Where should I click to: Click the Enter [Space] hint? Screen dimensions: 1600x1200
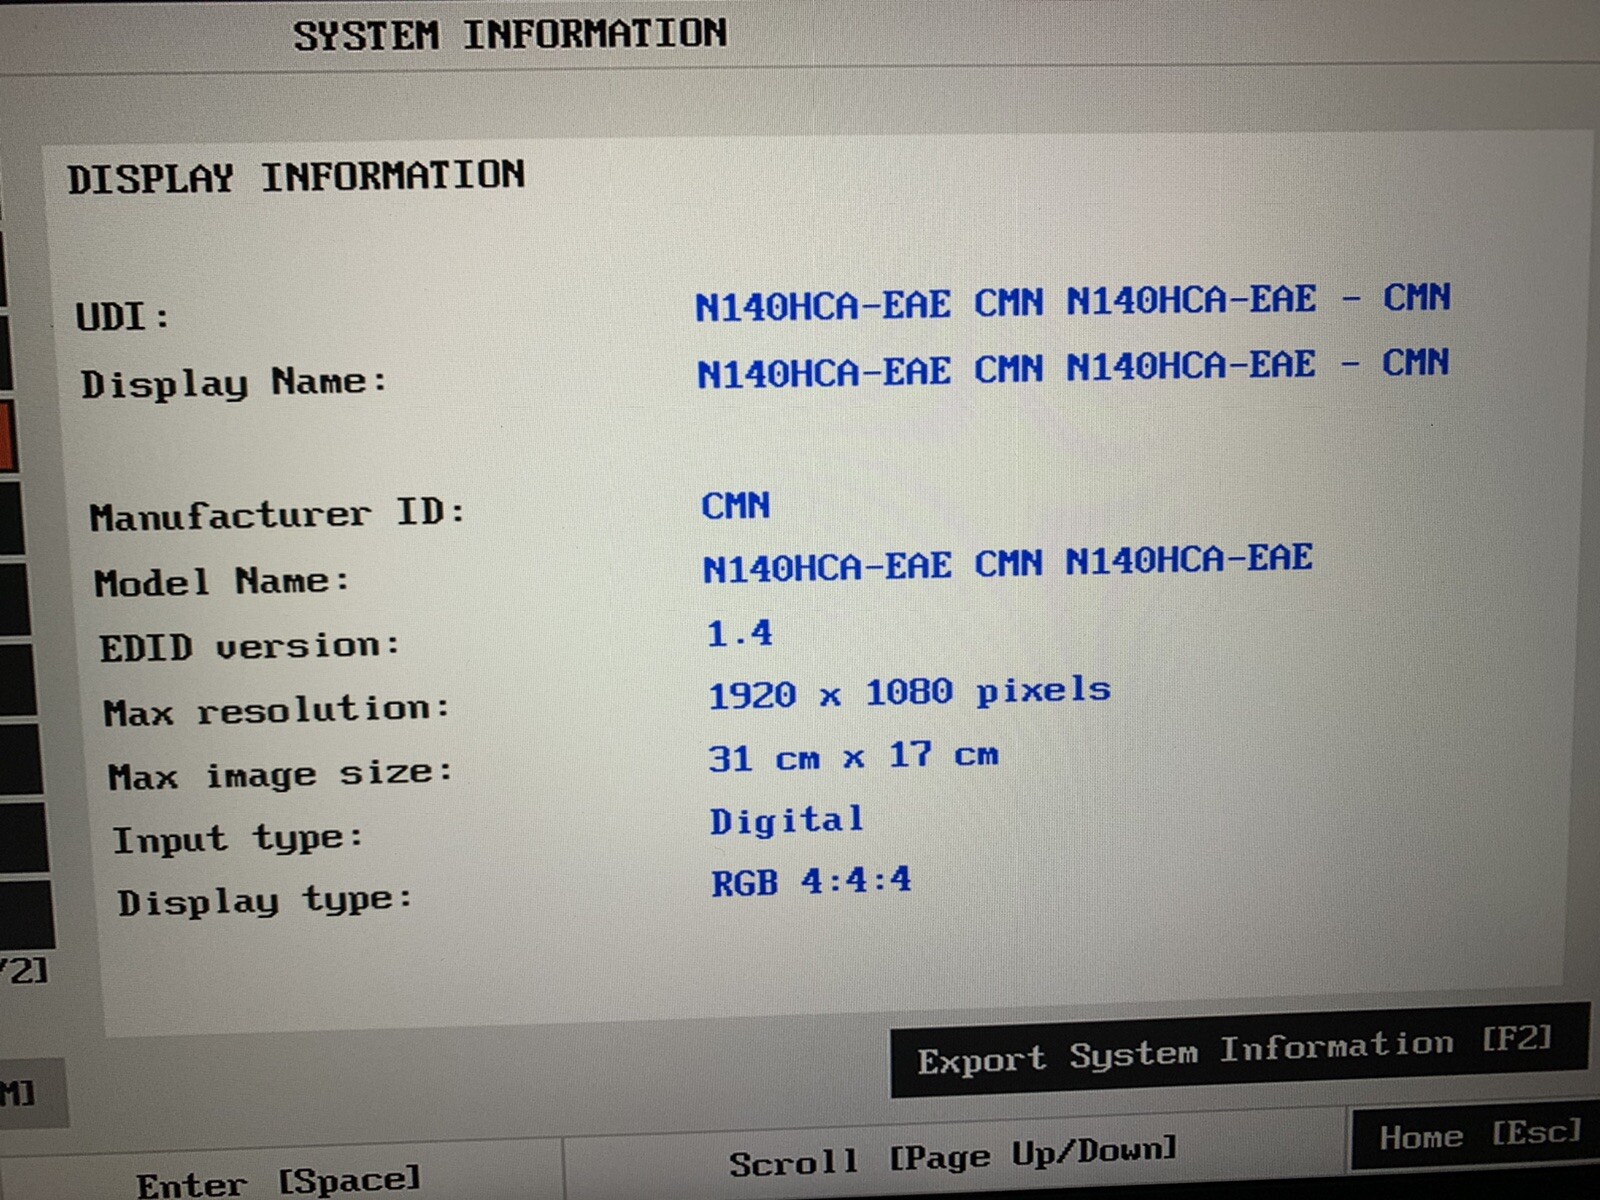(x=278, y=1182)
